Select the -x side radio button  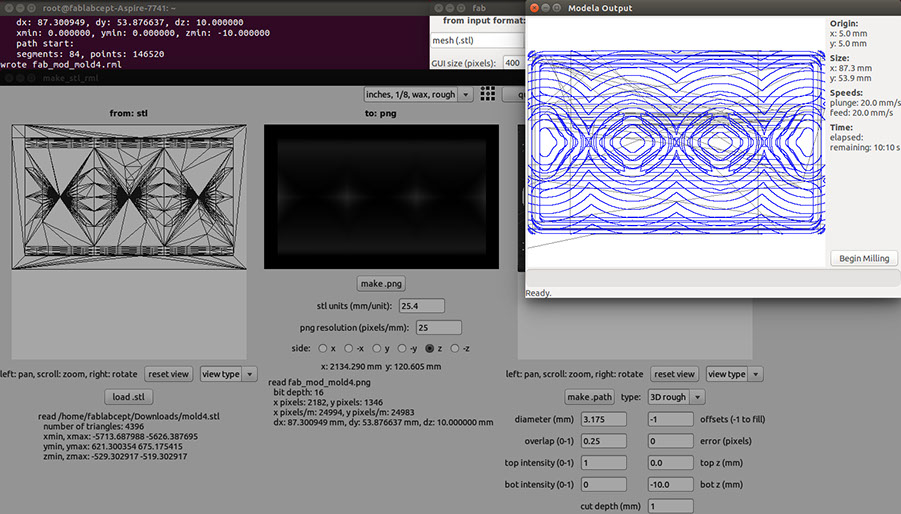(x=348, y=348)
